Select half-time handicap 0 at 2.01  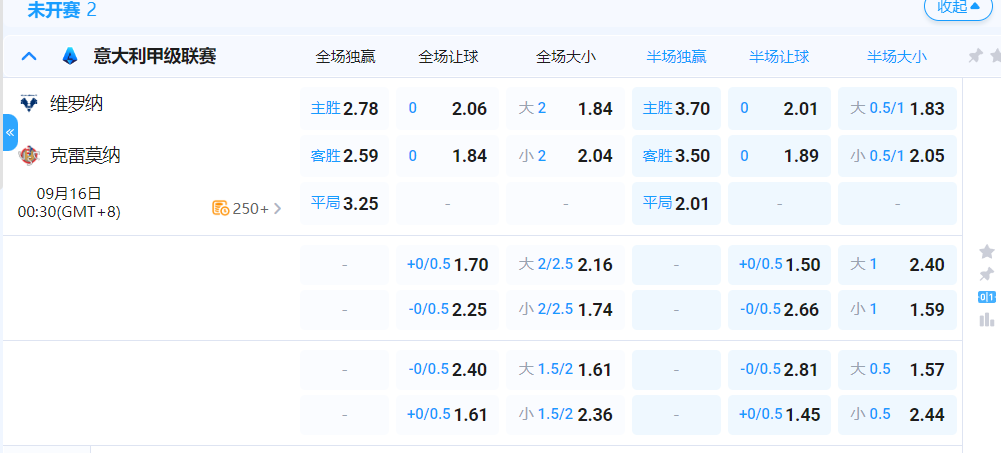(779, 108)
